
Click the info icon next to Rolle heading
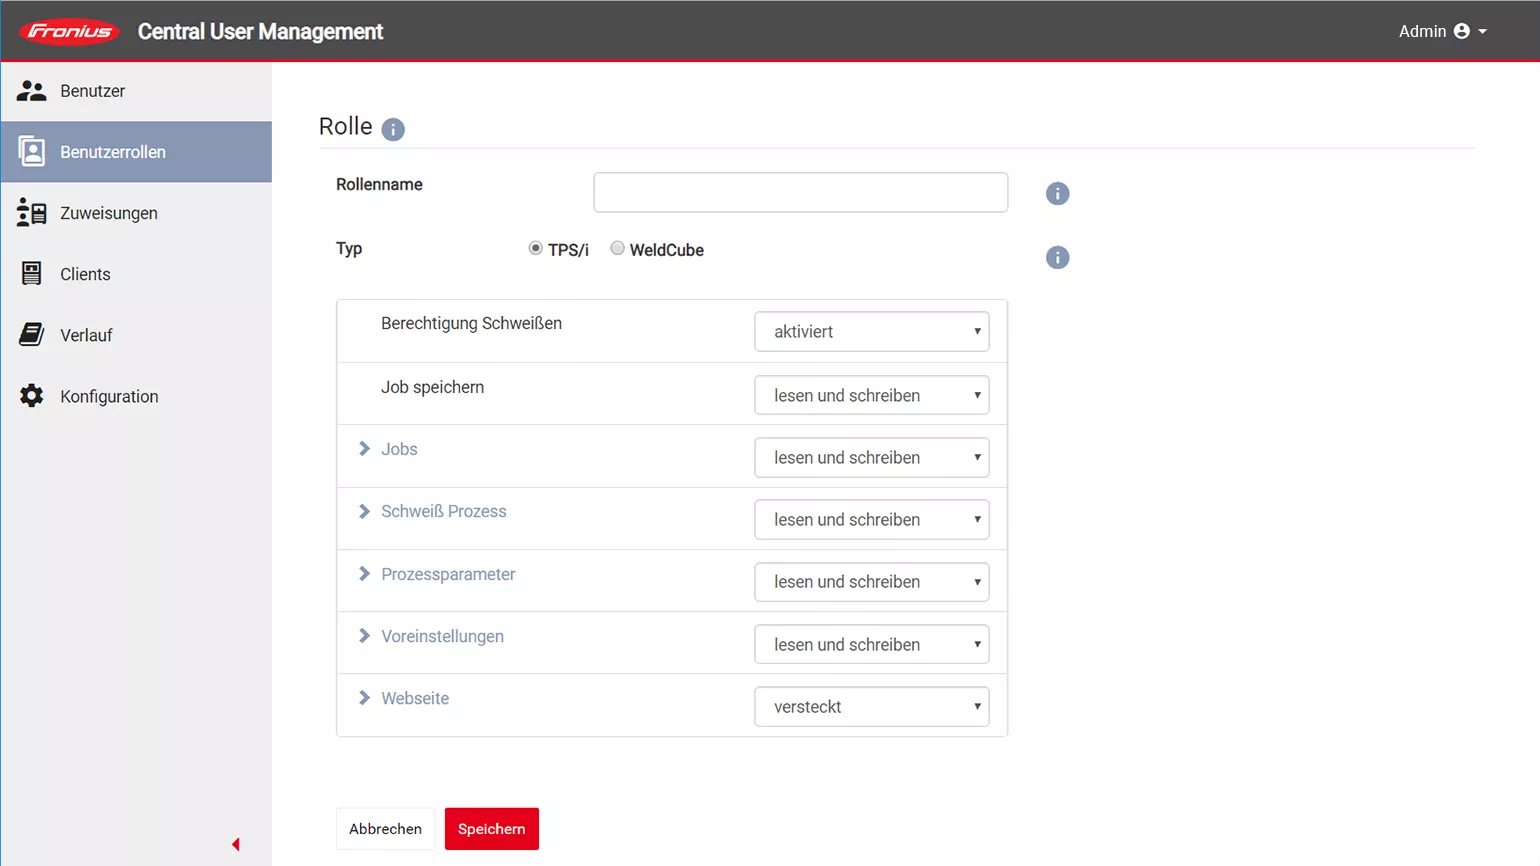393,129
